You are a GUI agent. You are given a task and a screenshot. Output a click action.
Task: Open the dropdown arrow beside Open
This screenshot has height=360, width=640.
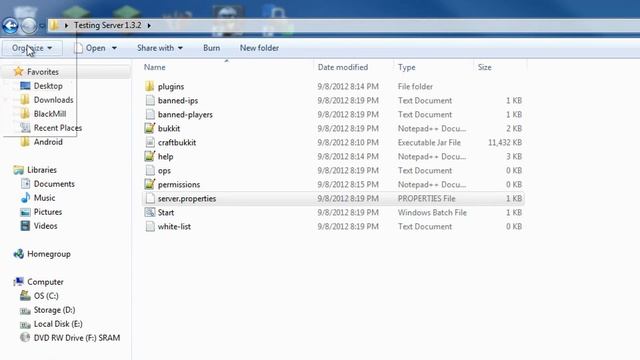click(114, 48)
